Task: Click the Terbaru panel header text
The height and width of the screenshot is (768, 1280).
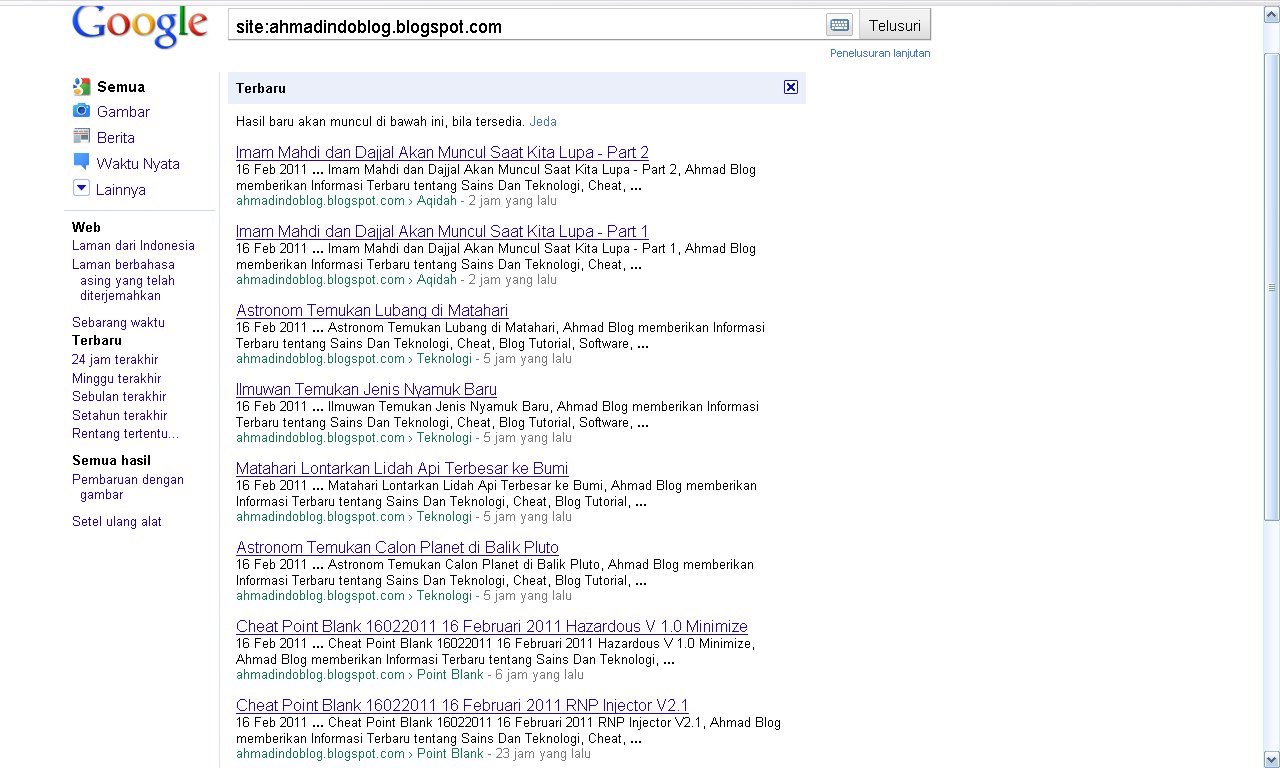Action: point(261,88)
